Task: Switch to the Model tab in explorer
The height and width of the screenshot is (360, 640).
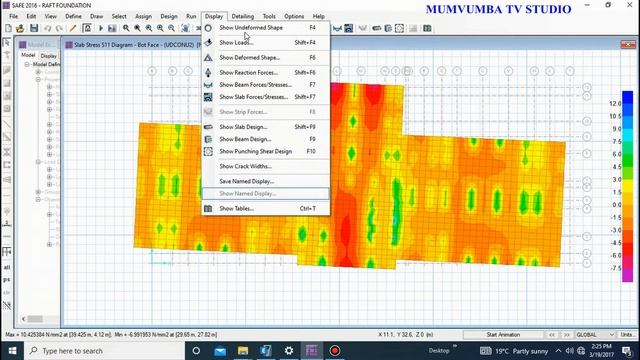Action: (x=28, y=55)
